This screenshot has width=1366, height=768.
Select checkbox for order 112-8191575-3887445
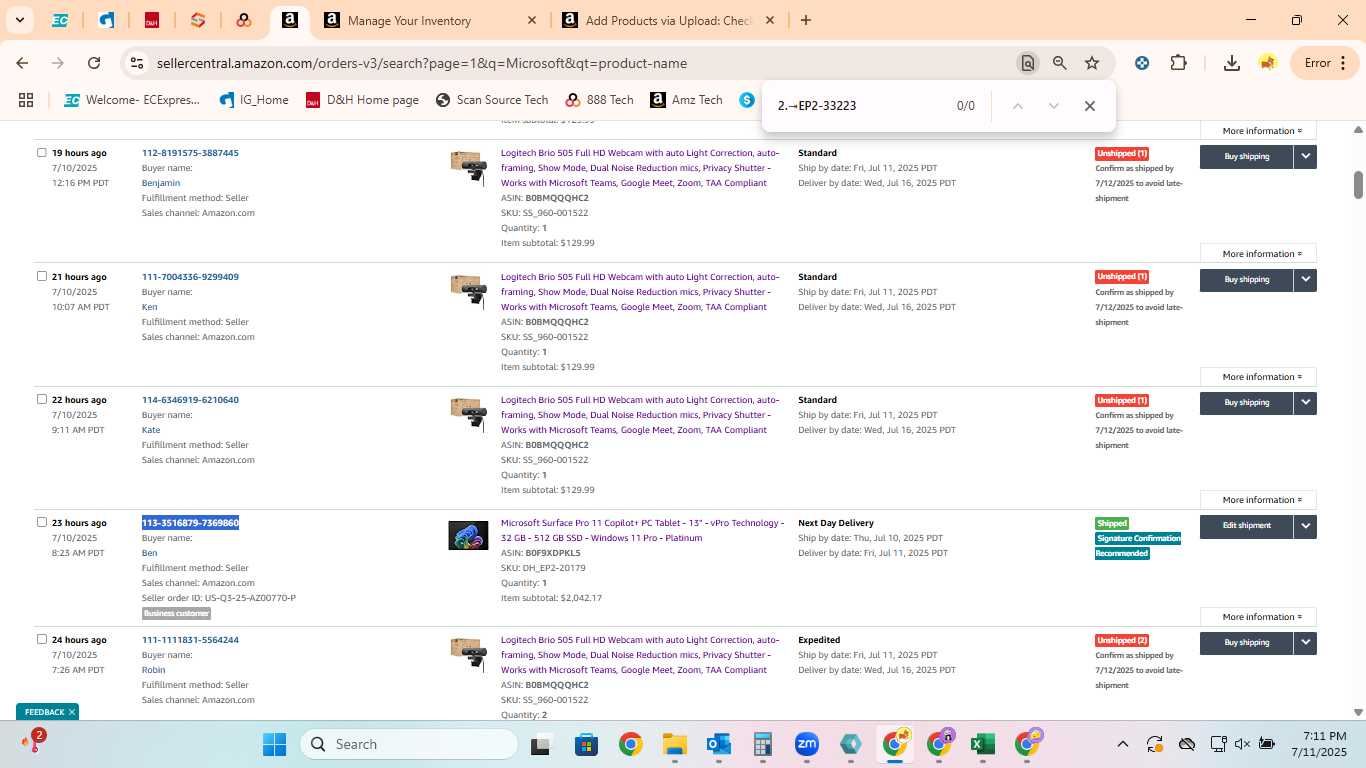(42, 153)
